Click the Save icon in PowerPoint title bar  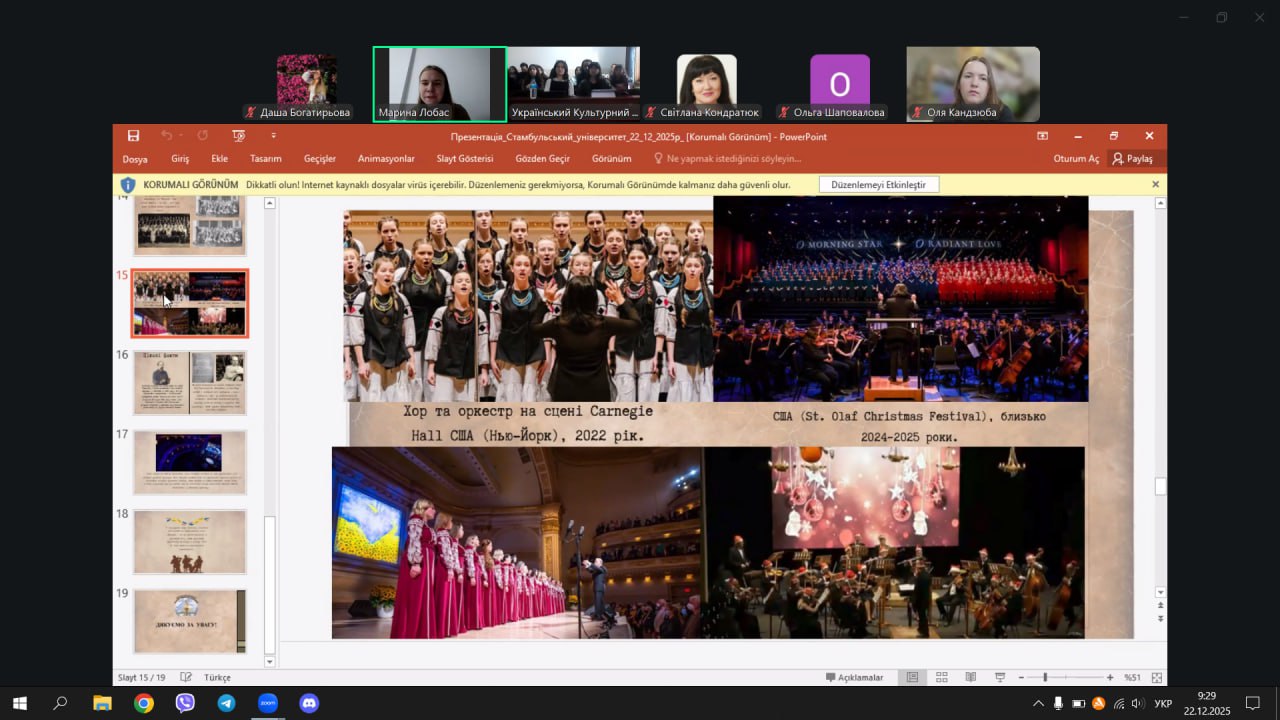coord(133,136)
